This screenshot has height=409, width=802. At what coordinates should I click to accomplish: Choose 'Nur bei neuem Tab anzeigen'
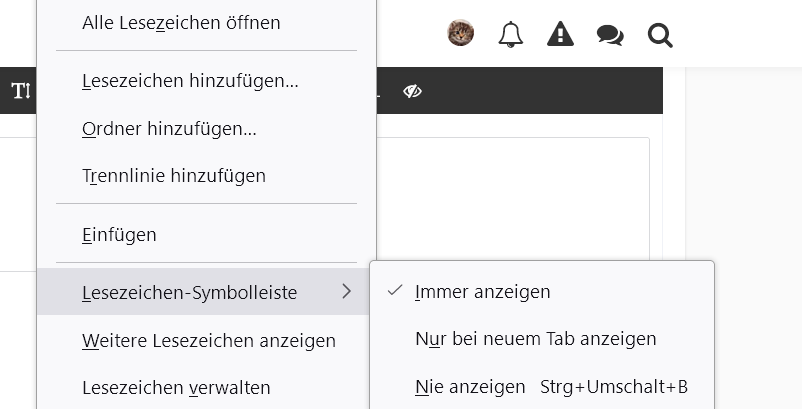pyautogui.click(x=535, y=339)
